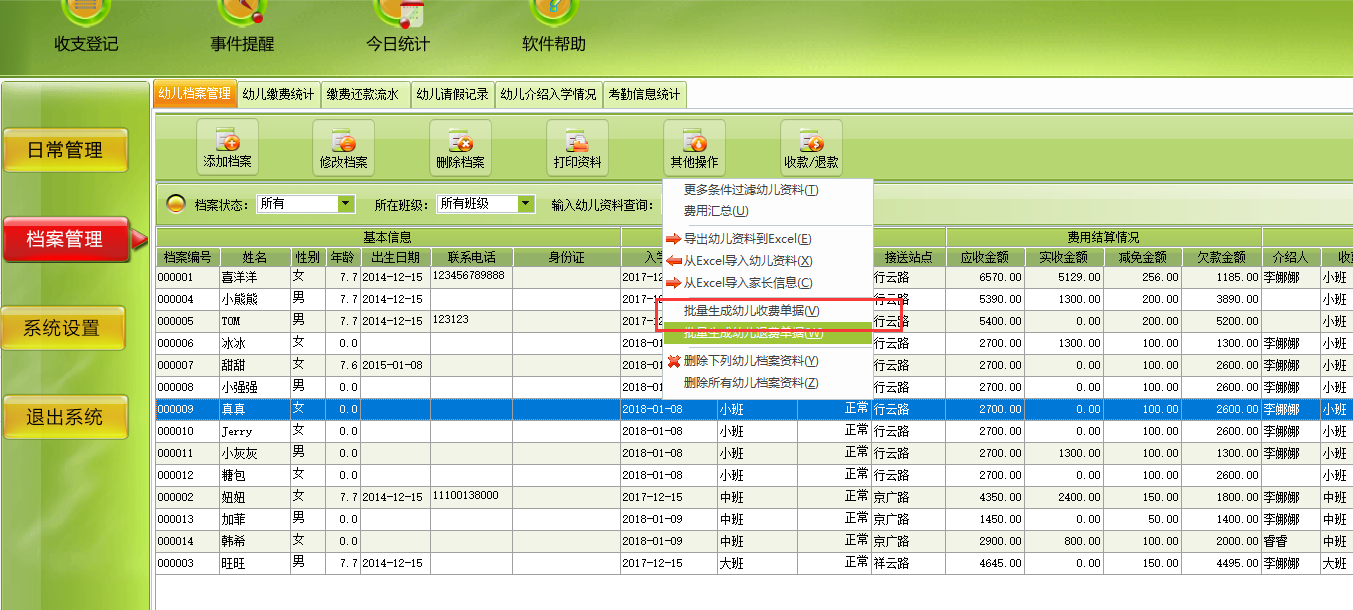This screenshot has height=610, width=1353.
Task: Switch to the 考勤信息统计 tab
Action: pyautogui.click(x=644, y=95)
